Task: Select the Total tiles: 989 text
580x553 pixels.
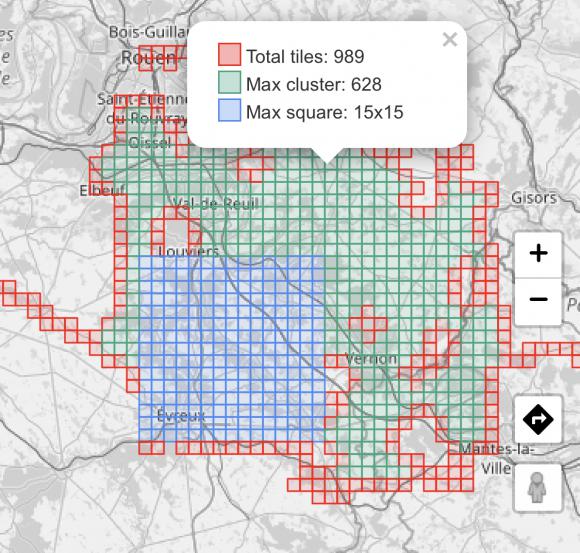Action: click(x=305, y=57)
